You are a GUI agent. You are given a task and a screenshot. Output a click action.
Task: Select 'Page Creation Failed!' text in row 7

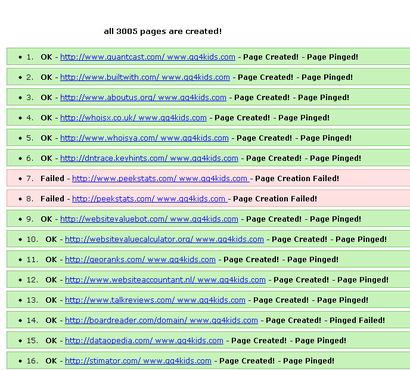(297, 179)
